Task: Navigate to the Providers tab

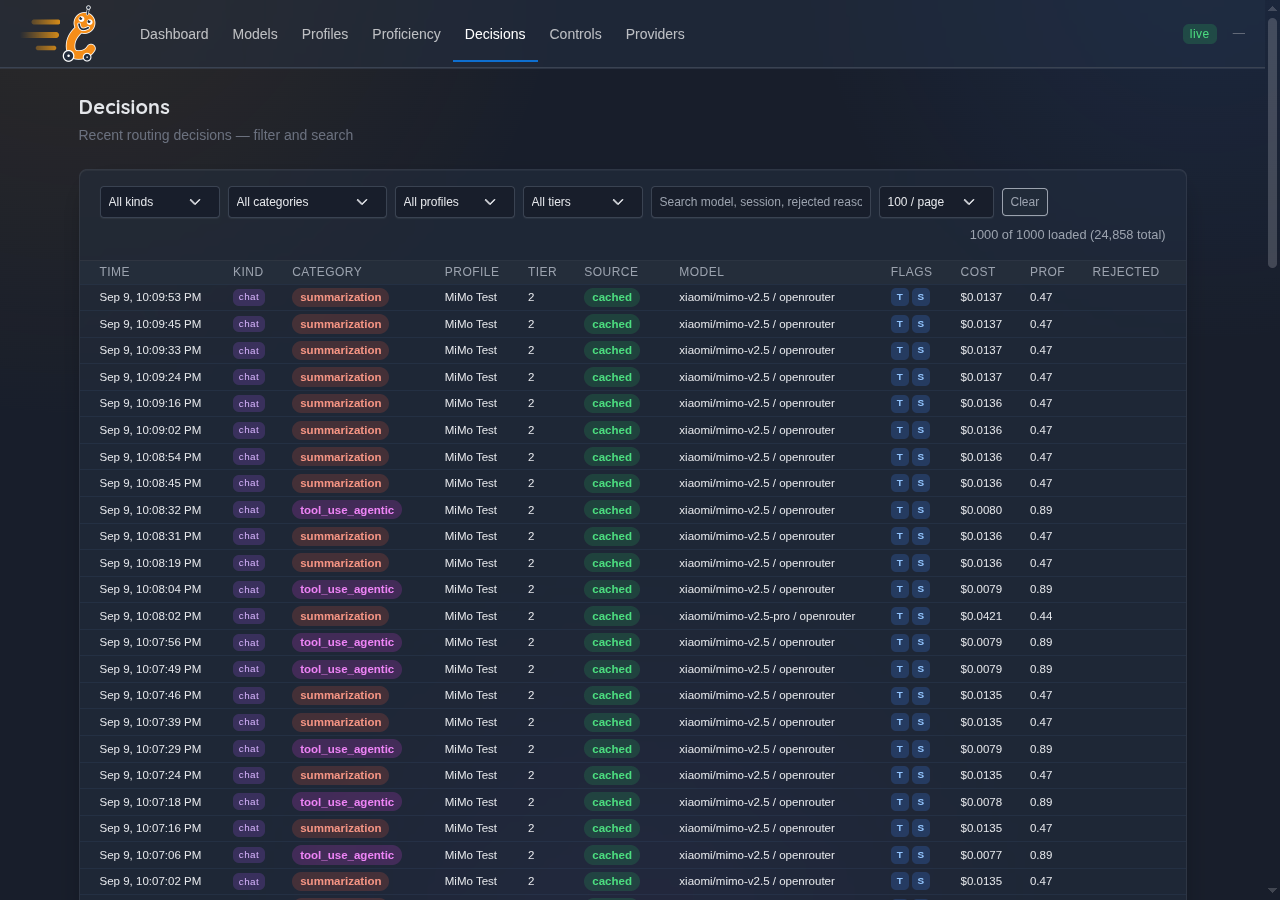Action: click(x=655, y=34)
